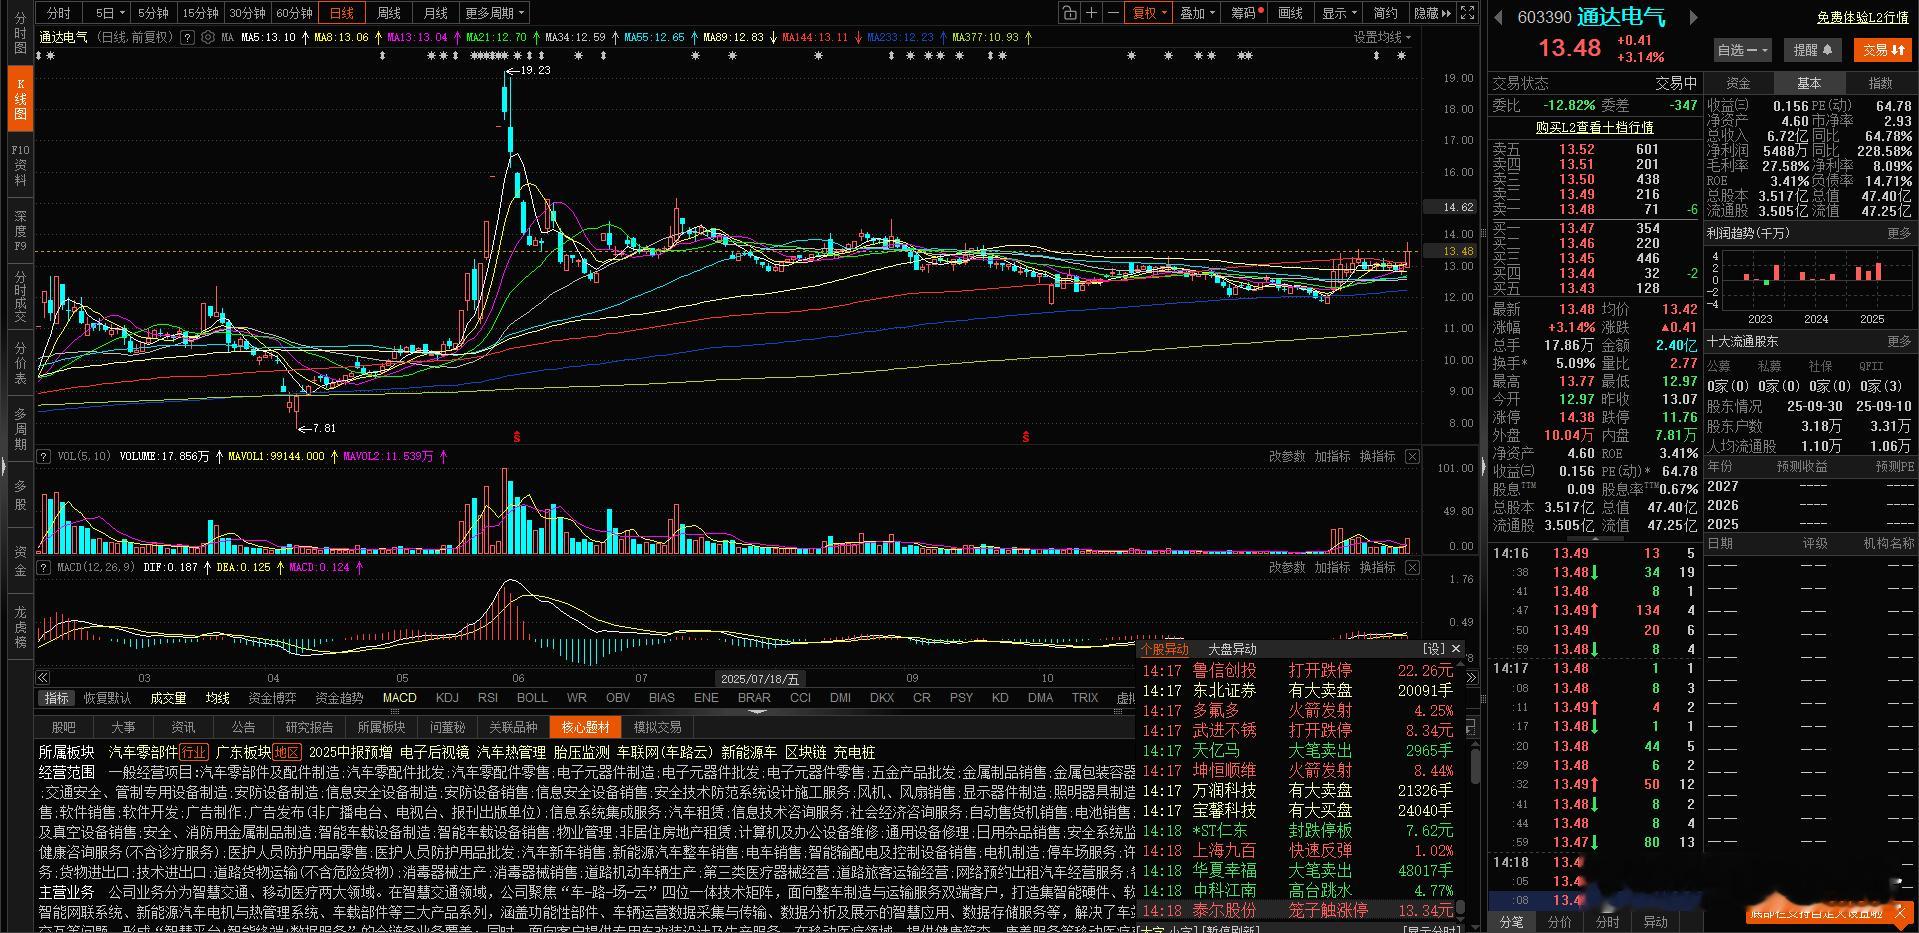Switch to 5分钟 period
1919x933 pixels.
point(153,13)
